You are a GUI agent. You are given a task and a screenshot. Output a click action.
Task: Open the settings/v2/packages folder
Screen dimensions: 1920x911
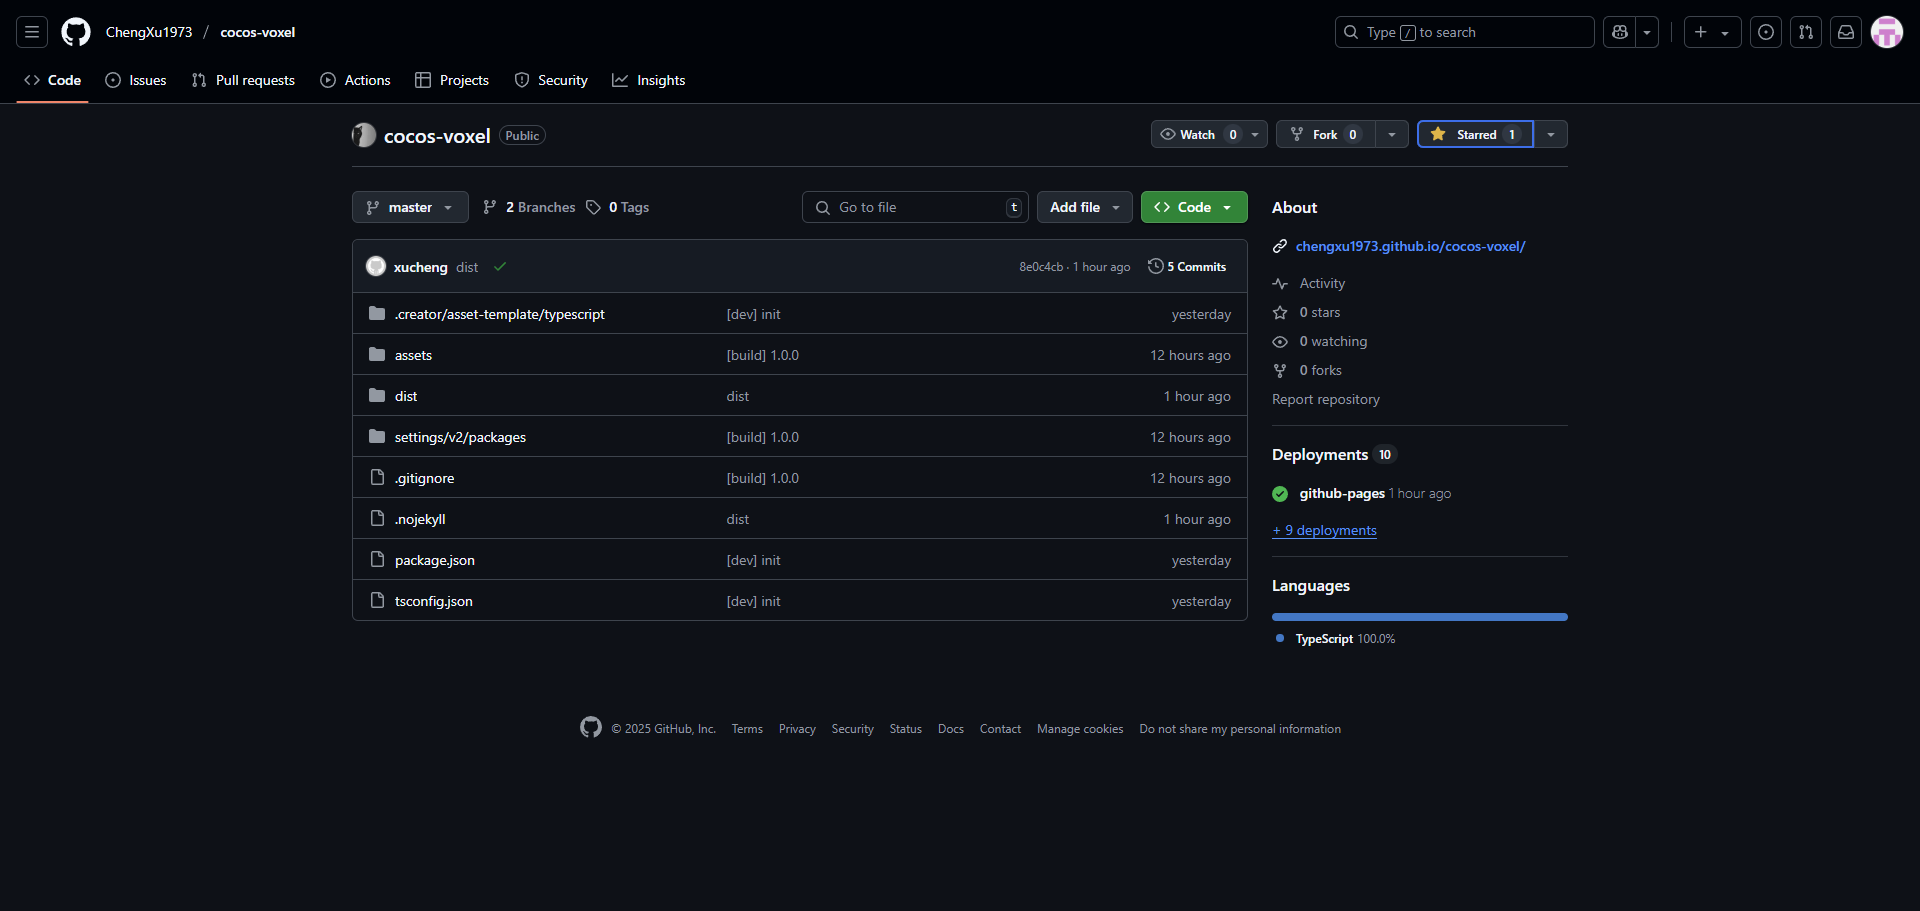click(x=460, y=437)
